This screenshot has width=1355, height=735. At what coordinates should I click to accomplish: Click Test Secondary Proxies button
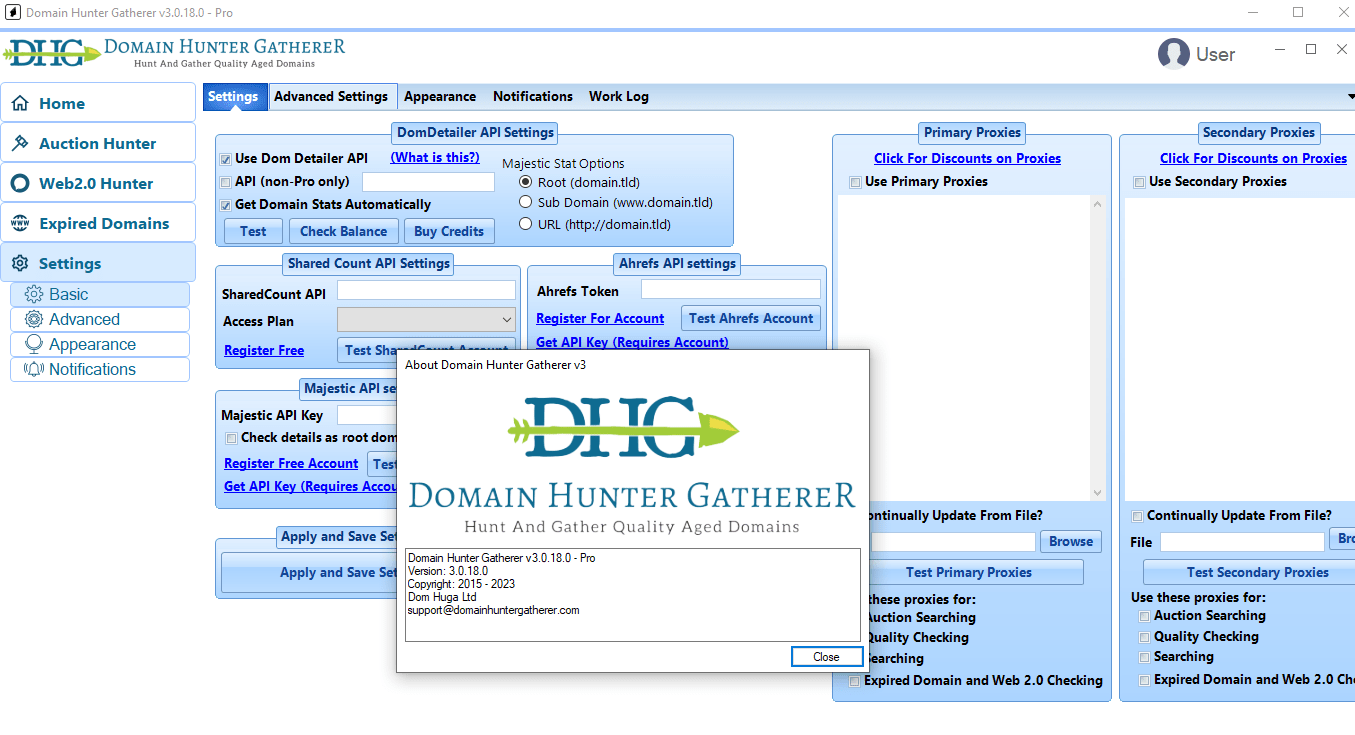tap(1249, 572)
